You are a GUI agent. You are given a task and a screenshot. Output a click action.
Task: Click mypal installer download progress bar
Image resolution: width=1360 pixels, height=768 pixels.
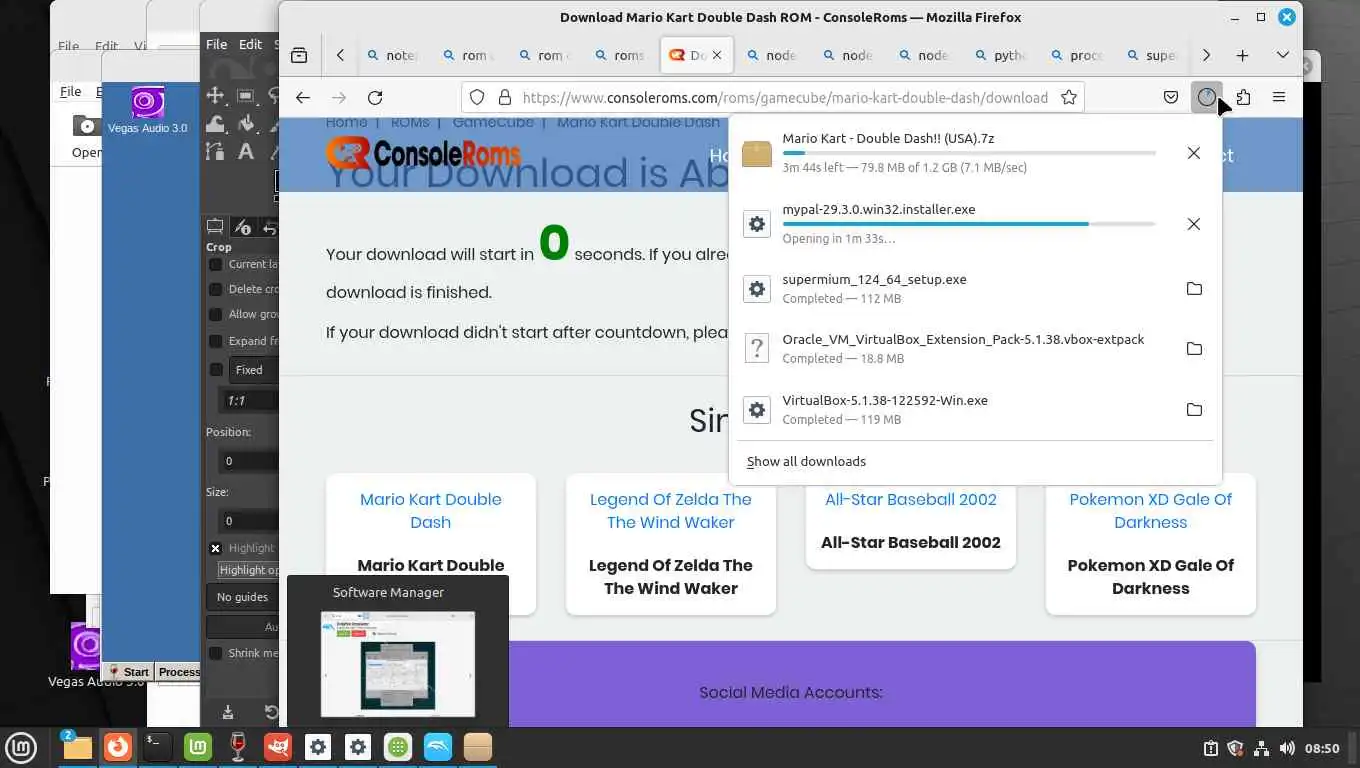(969, 224)
